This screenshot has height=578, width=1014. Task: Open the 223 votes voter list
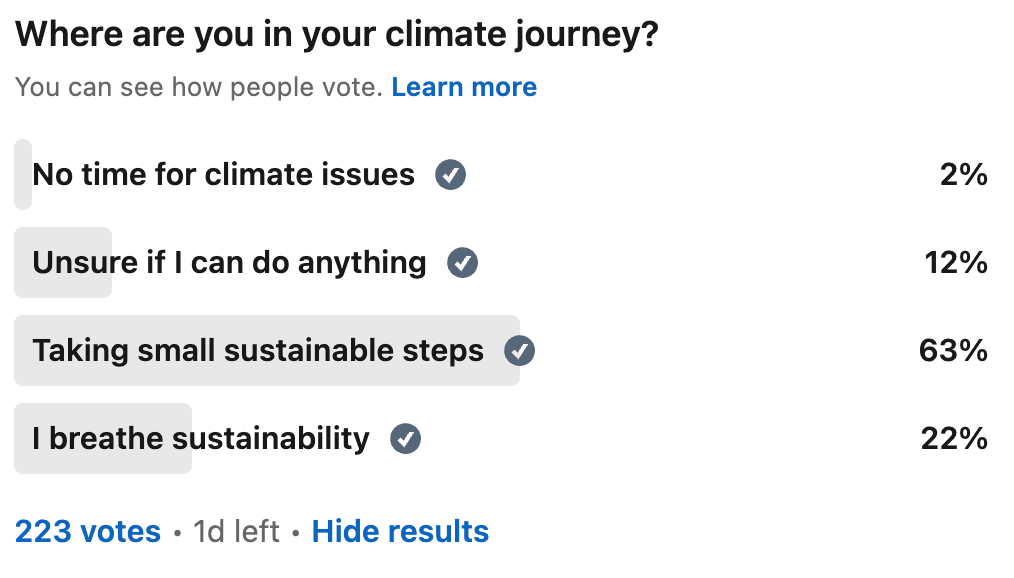coord(88,531)
